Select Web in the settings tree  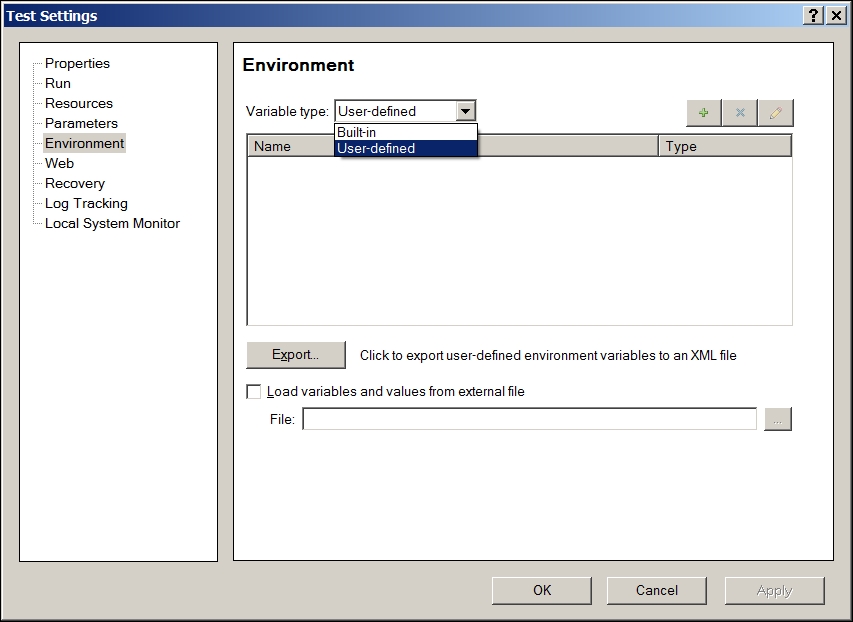coord(59,163)
